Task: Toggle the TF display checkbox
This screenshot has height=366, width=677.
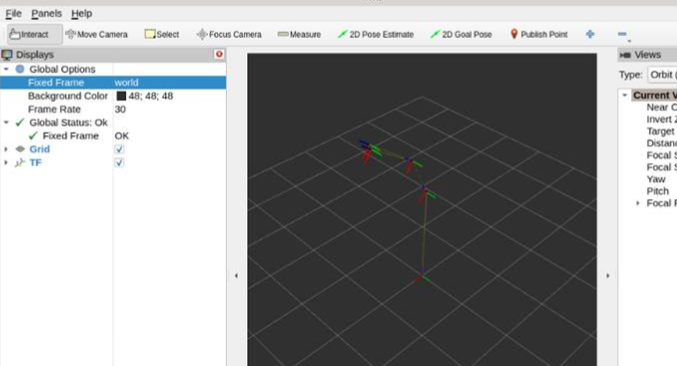Action: 119,163
